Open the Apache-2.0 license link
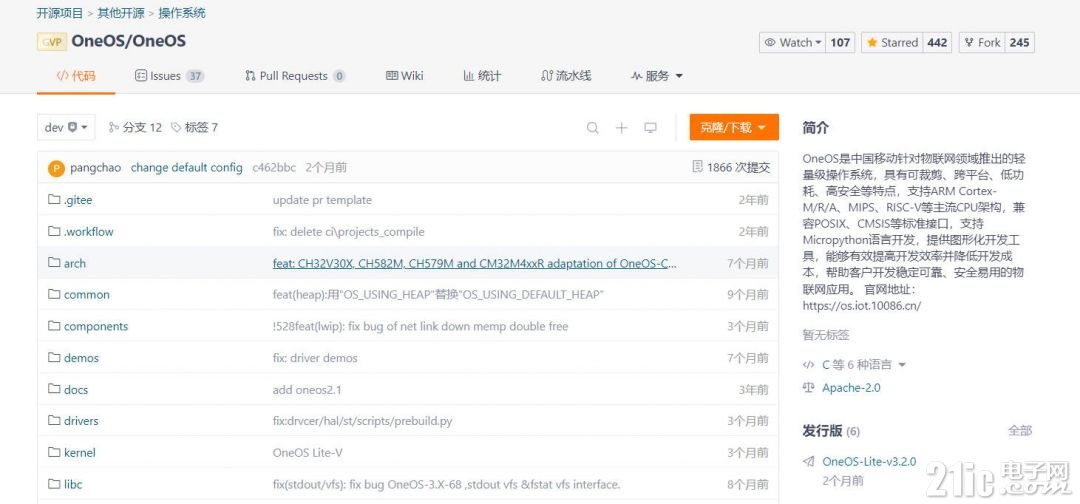The height and width of the screenshot is (504, 1080). pos(851,388)
